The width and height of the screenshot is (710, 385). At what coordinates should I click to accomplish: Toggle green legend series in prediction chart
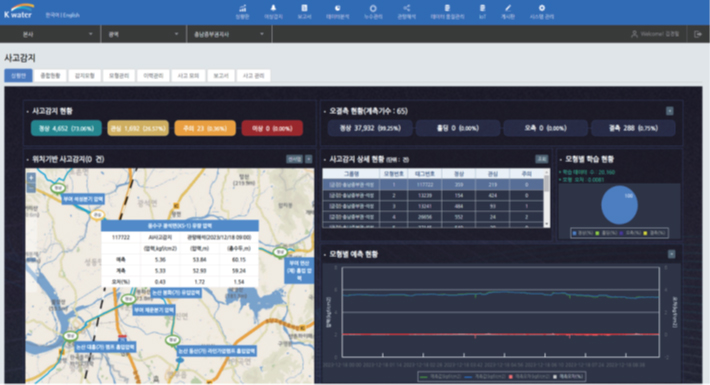pyautogui.click(x=440, y=376)
